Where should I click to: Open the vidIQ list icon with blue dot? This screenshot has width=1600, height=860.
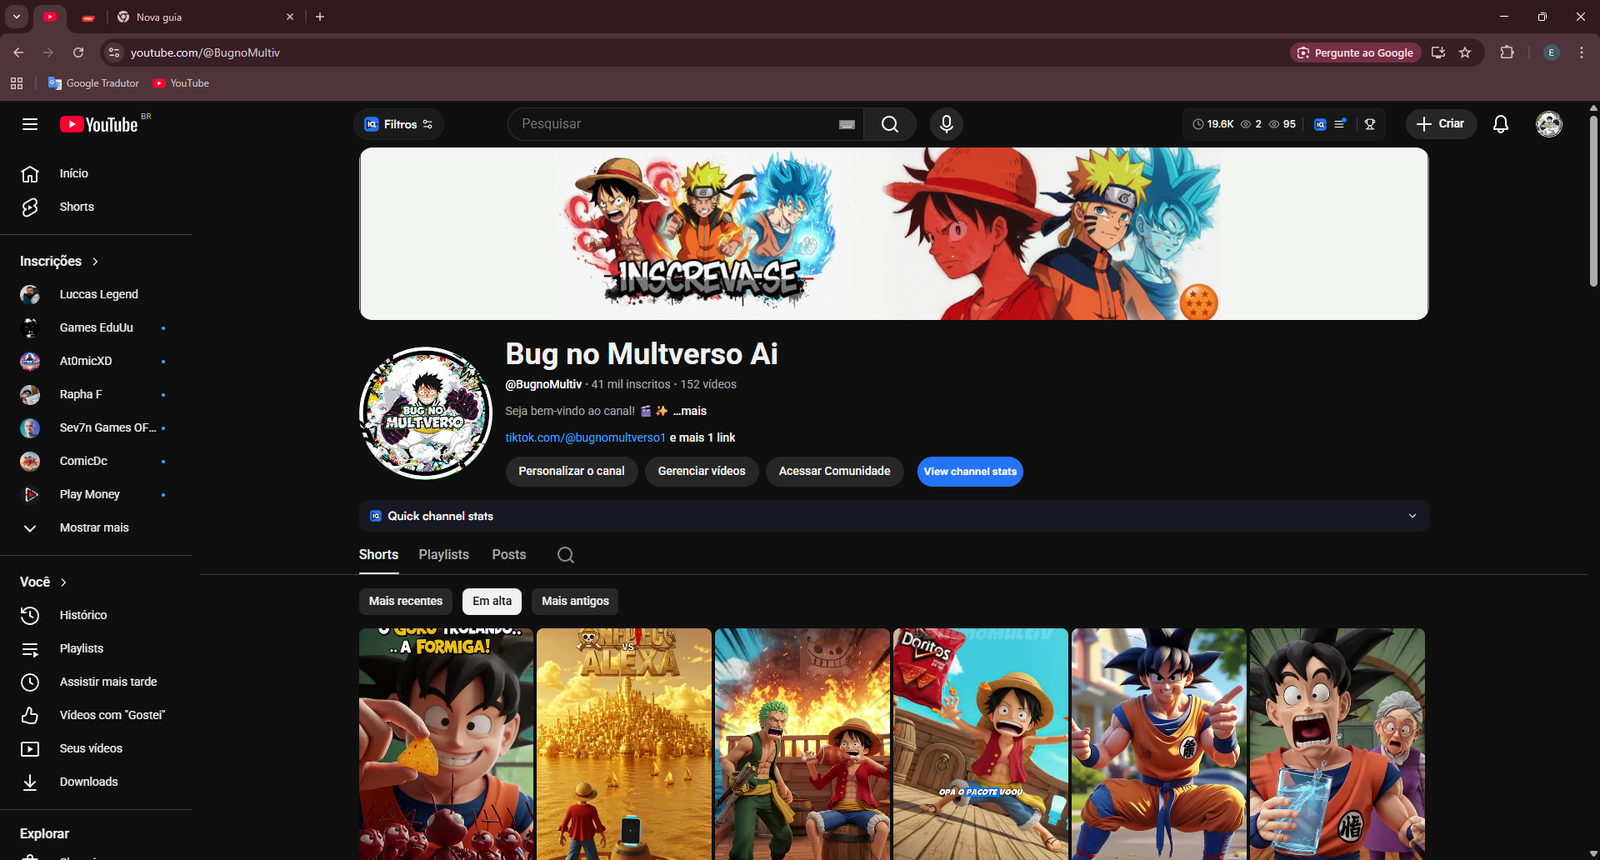[x=1340, y=124]
